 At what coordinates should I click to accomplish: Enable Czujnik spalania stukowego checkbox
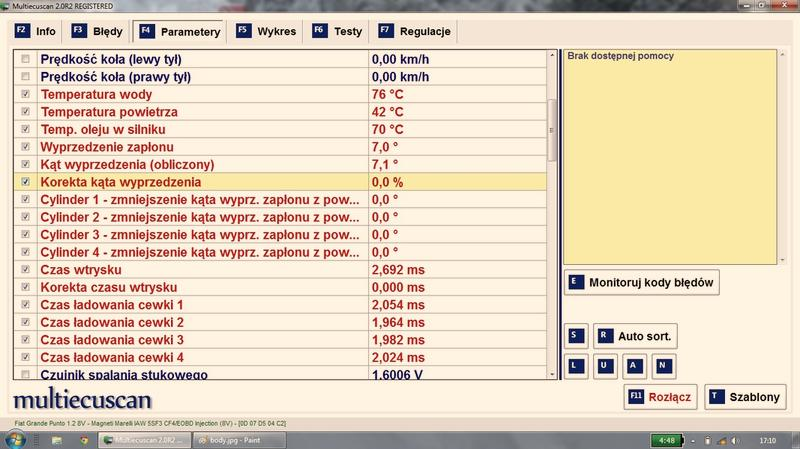[26, 375]
